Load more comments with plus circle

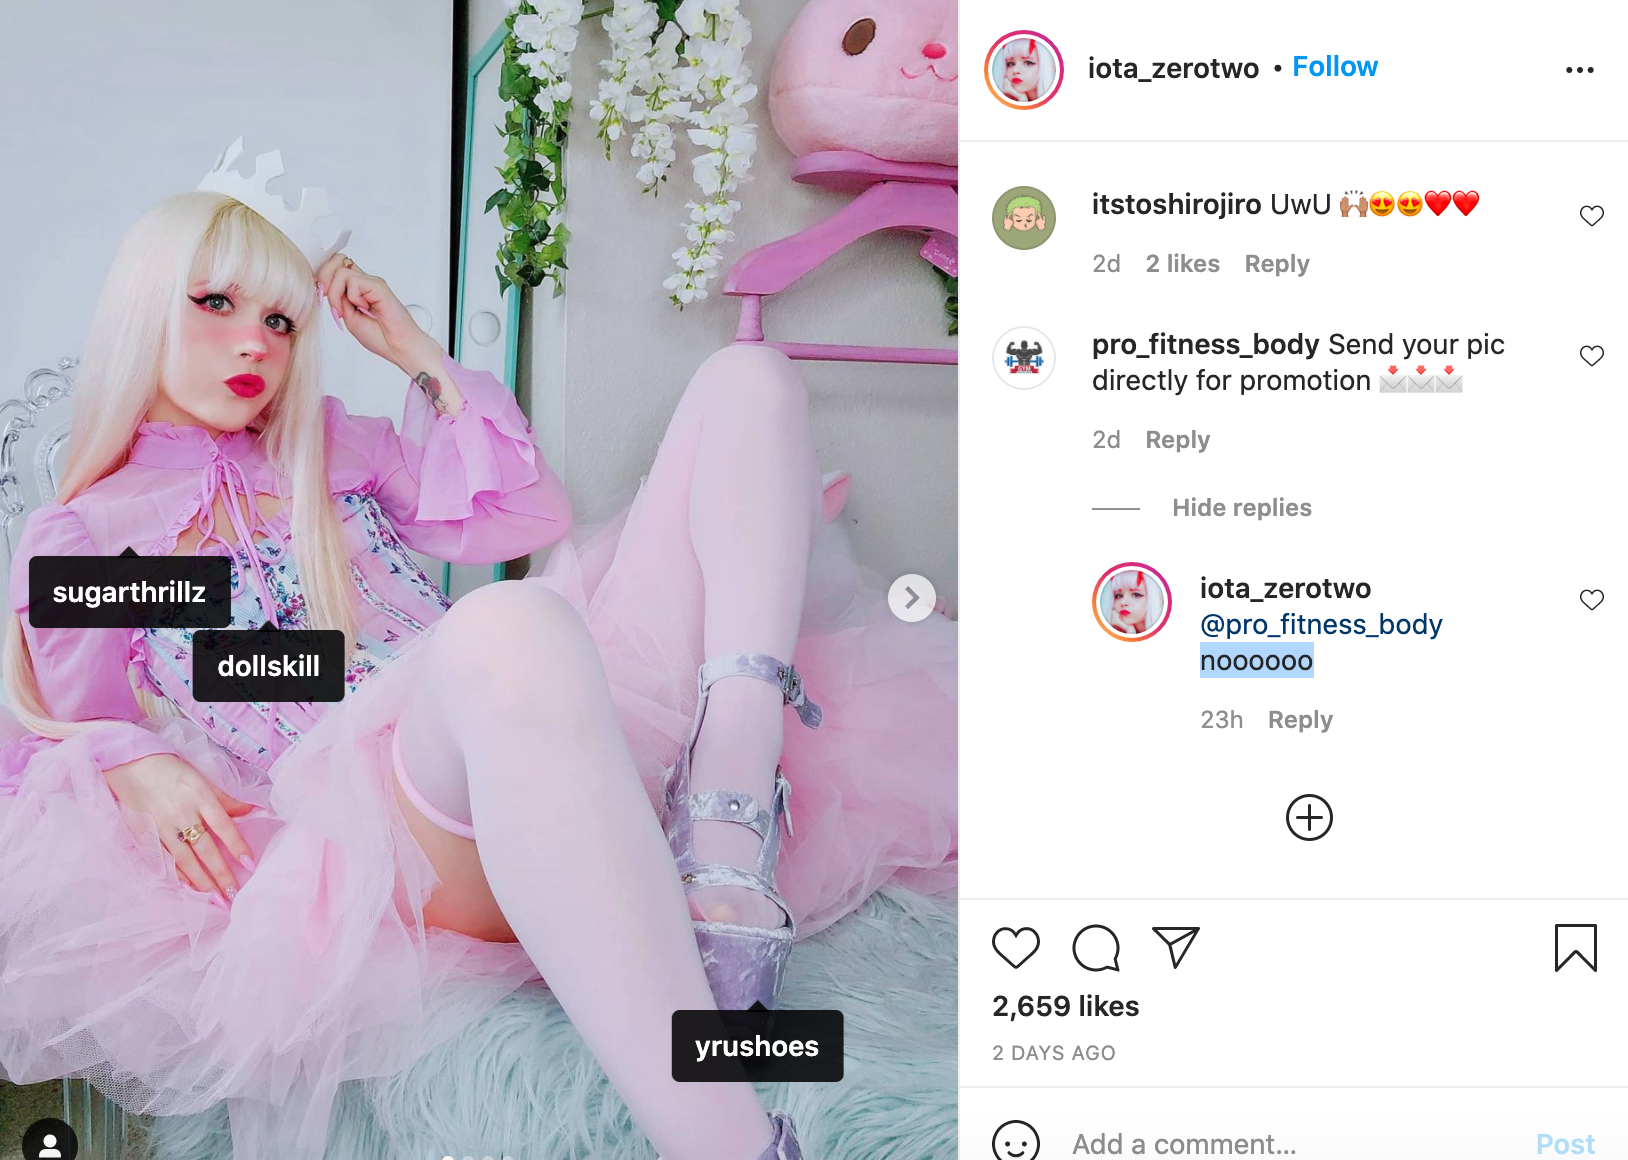(1309, 818)
